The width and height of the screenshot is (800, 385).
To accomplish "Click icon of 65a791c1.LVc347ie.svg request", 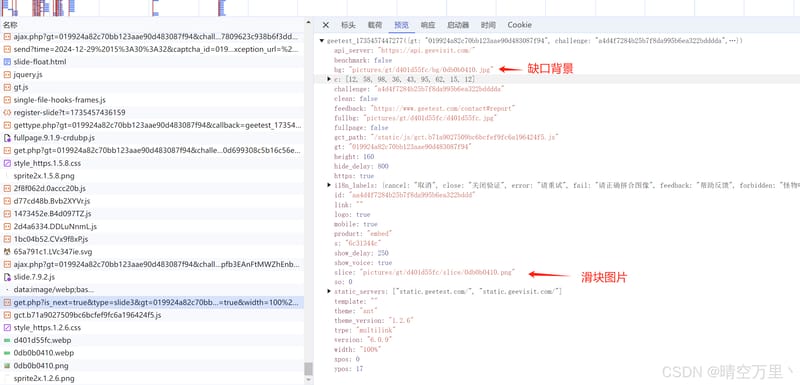I will pos(7,252).
